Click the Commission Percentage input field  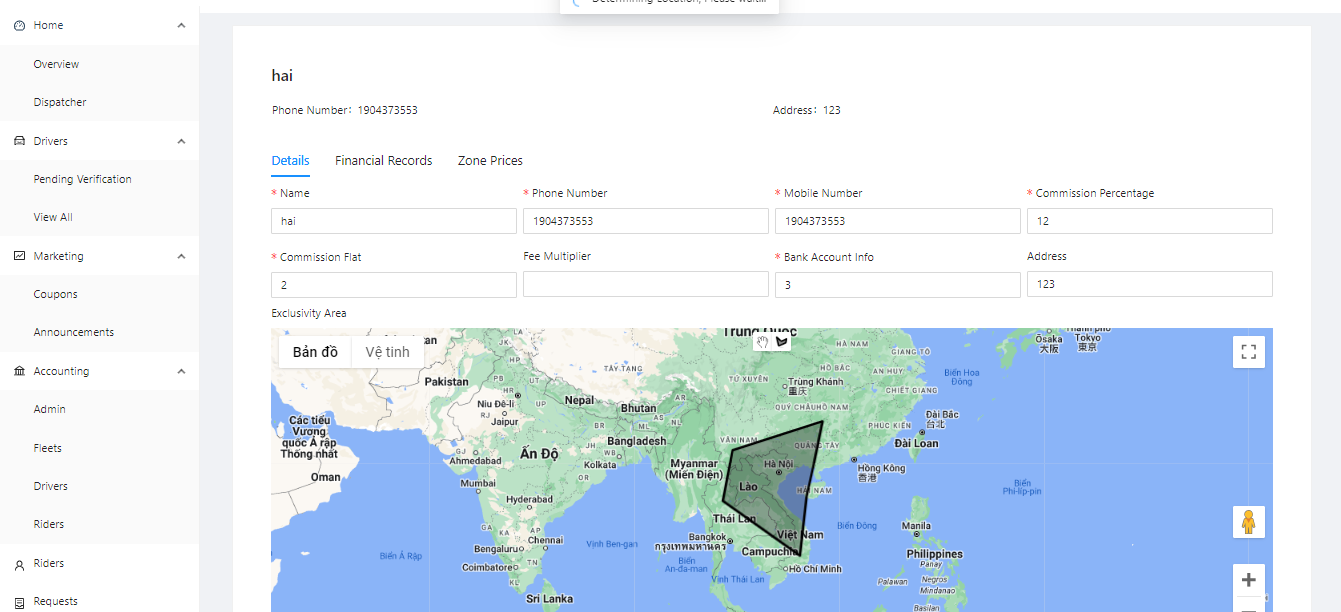point(1149,221)
